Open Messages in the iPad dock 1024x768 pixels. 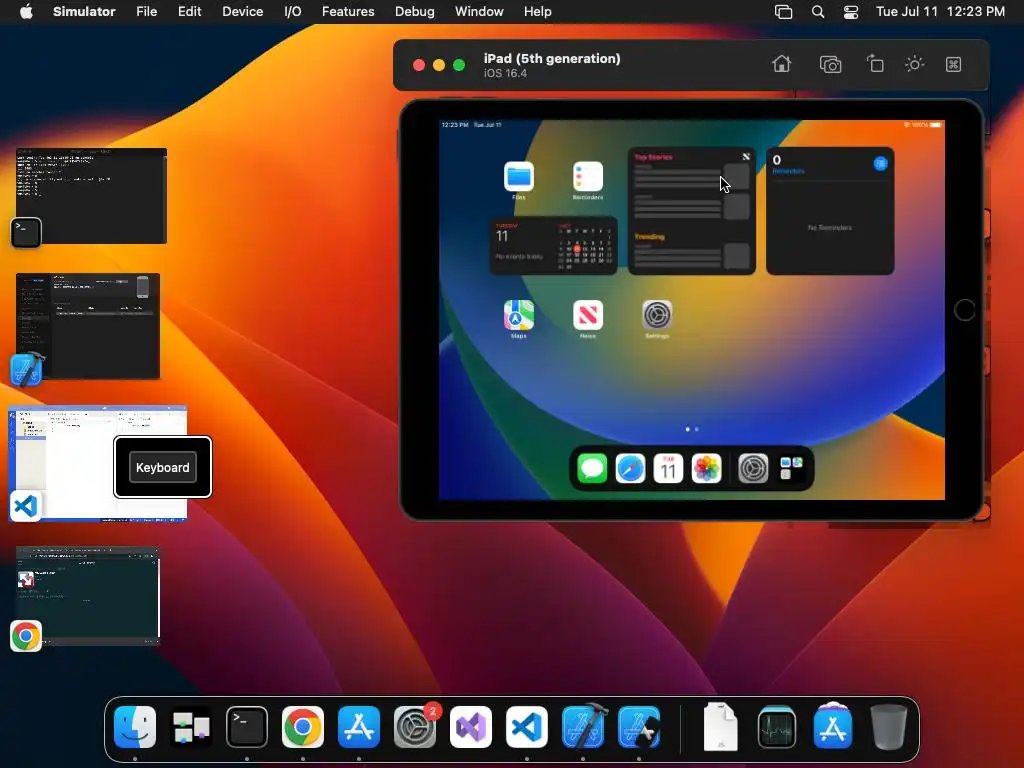(x=592, y=468)
